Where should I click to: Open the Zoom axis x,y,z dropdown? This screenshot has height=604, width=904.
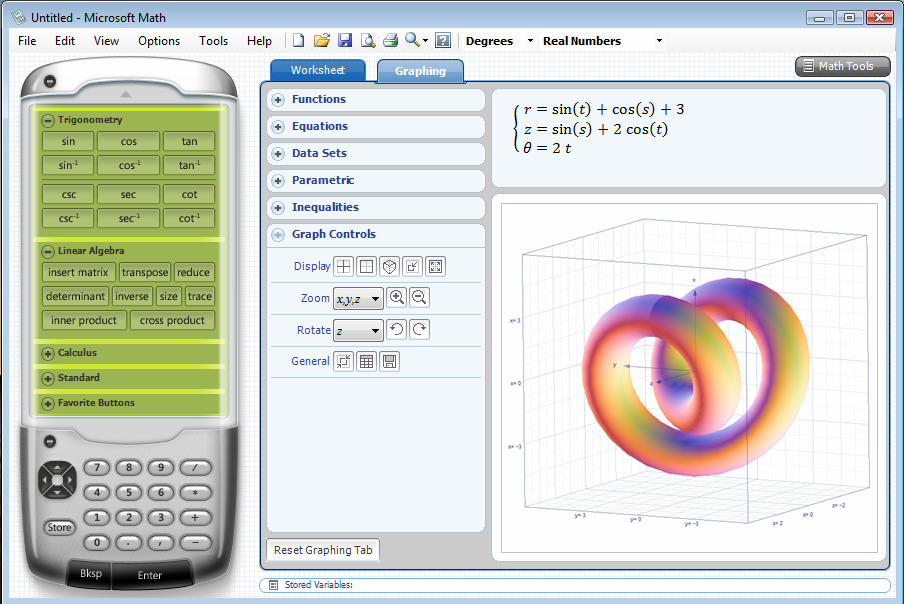(358, 299)
